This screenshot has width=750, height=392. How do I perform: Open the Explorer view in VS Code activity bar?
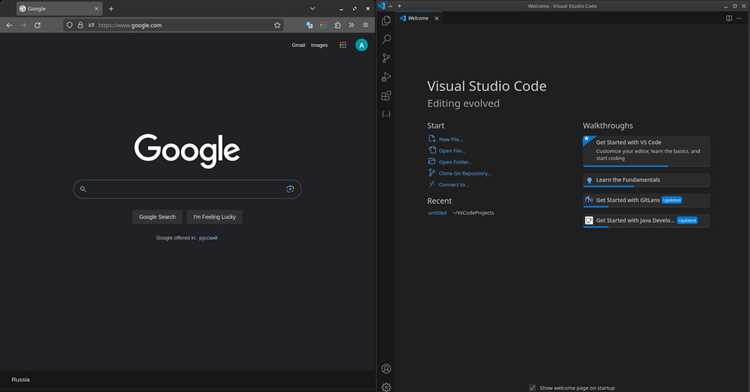click(386, 20)
